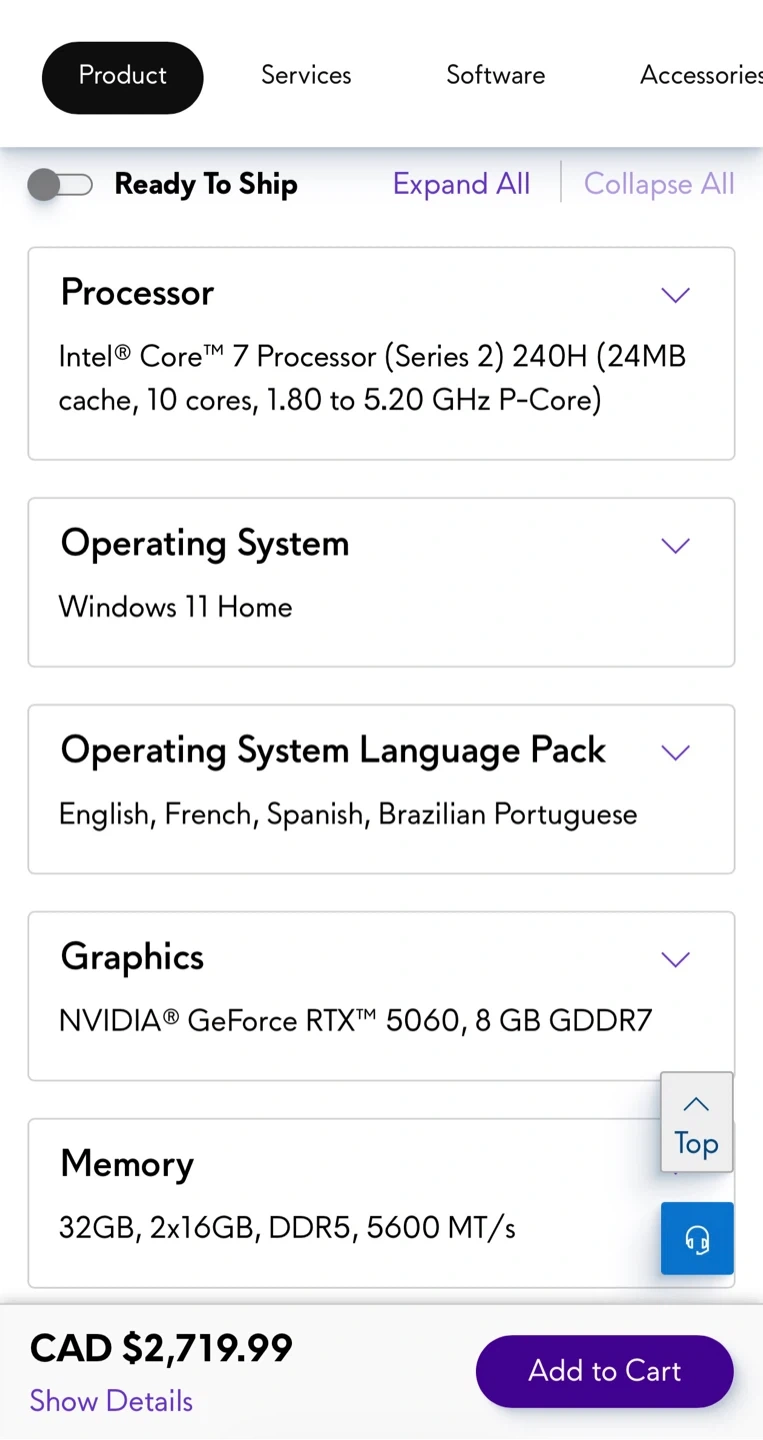Switch to the Services tab
This screenshot has height=1440, width=763.
click(x=306, y=76)
